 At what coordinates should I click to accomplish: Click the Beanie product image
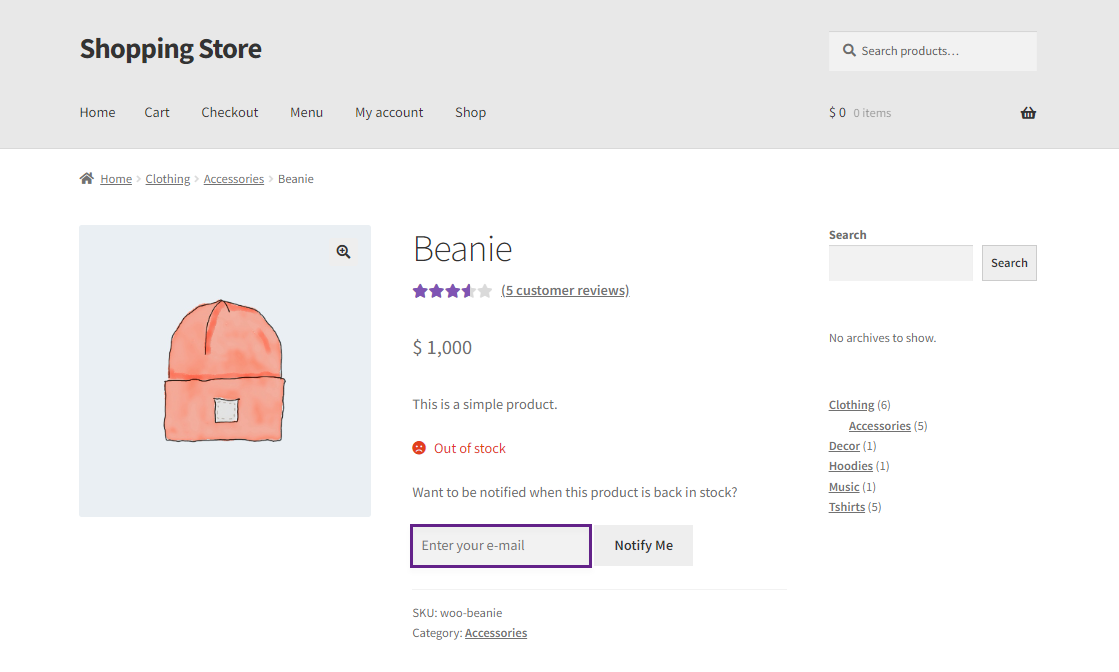coord(225,371)
